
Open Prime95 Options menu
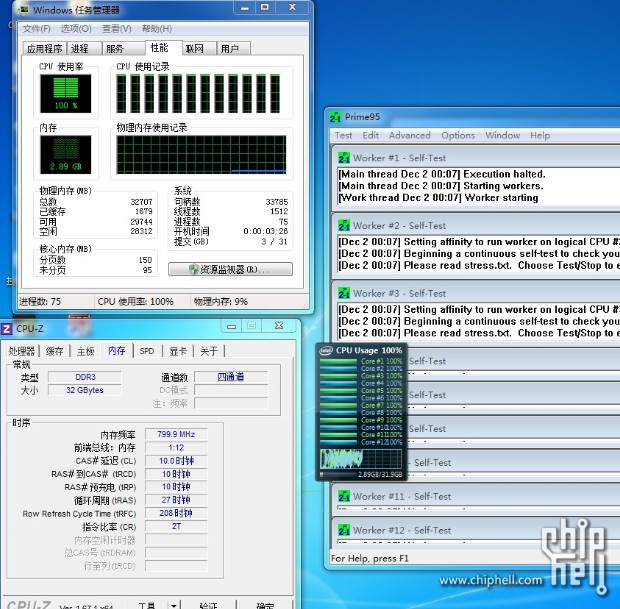(458, 135)
